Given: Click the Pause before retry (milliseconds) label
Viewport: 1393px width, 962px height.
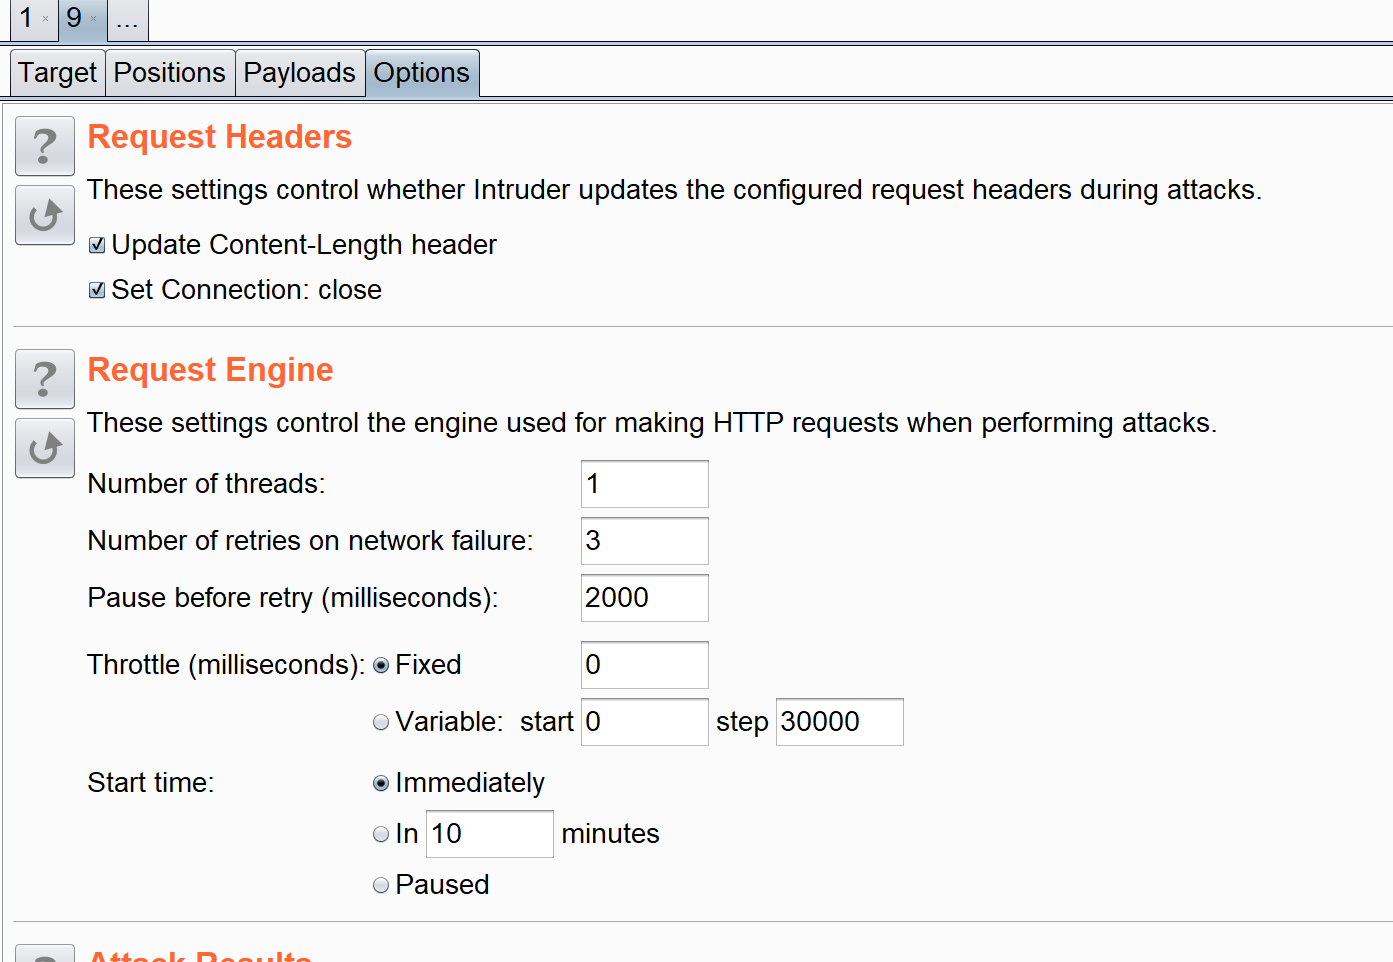Looking at the screenshot, I should 293,598.
